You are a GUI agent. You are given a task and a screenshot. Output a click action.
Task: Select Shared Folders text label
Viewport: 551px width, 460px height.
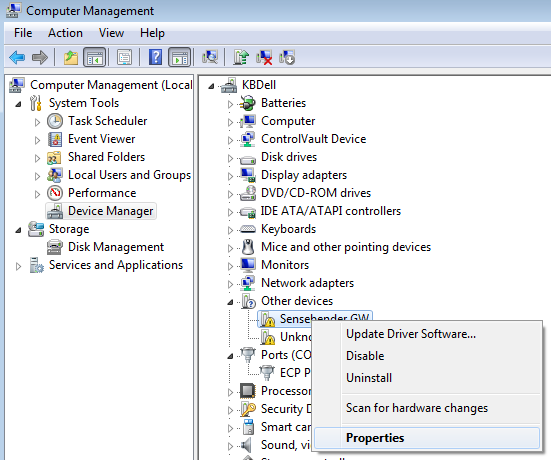click(x=106, y=157)
